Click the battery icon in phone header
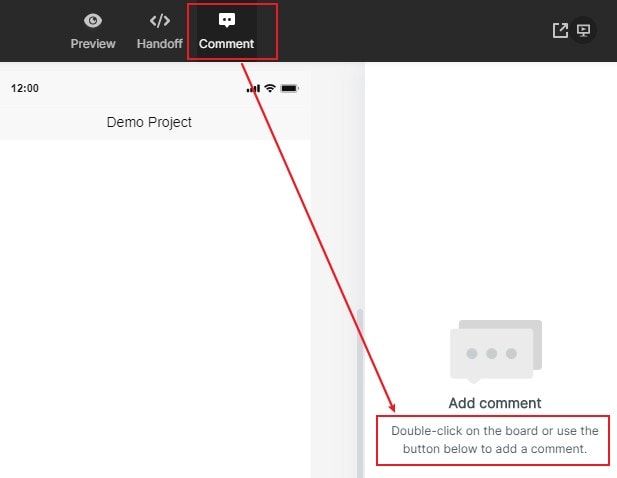617x478 pixels. tap(290, 88)
